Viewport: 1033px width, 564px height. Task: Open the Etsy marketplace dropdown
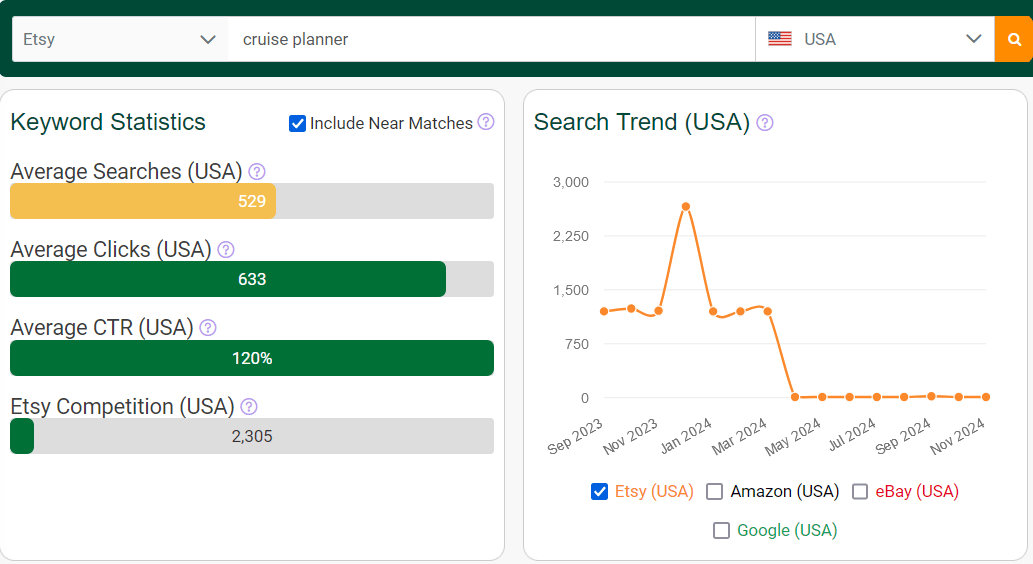(120, 40)
